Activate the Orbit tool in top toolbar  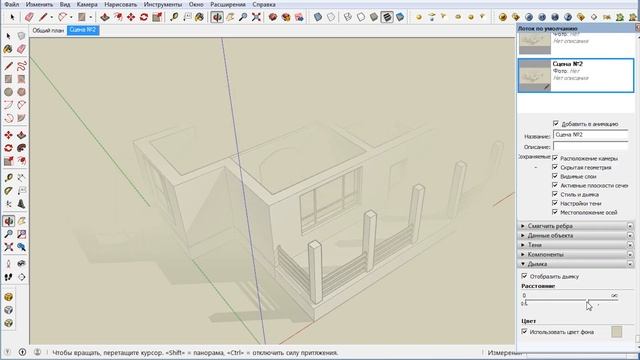click(x=217, y=17)
